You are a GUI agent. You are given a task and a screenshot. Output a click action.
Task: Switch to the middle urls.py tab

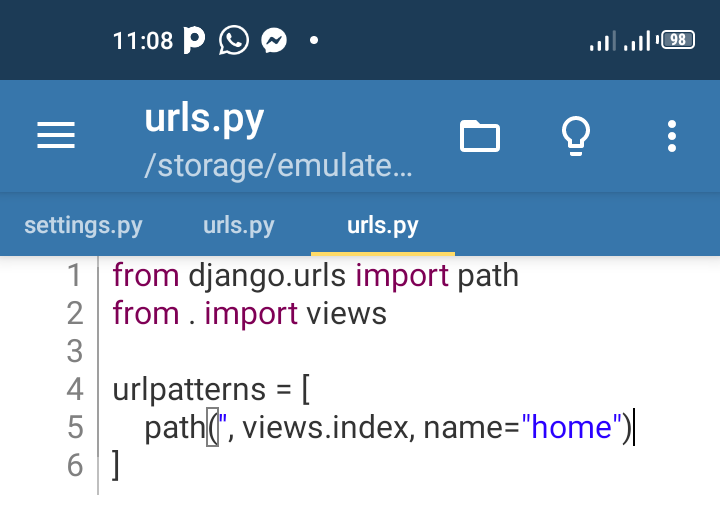click(239, 225)
